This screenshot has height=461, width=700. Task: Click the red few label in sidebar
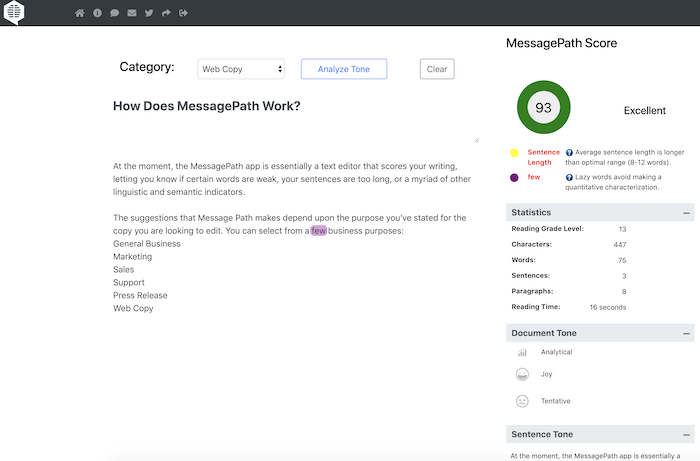pos(533,177)
